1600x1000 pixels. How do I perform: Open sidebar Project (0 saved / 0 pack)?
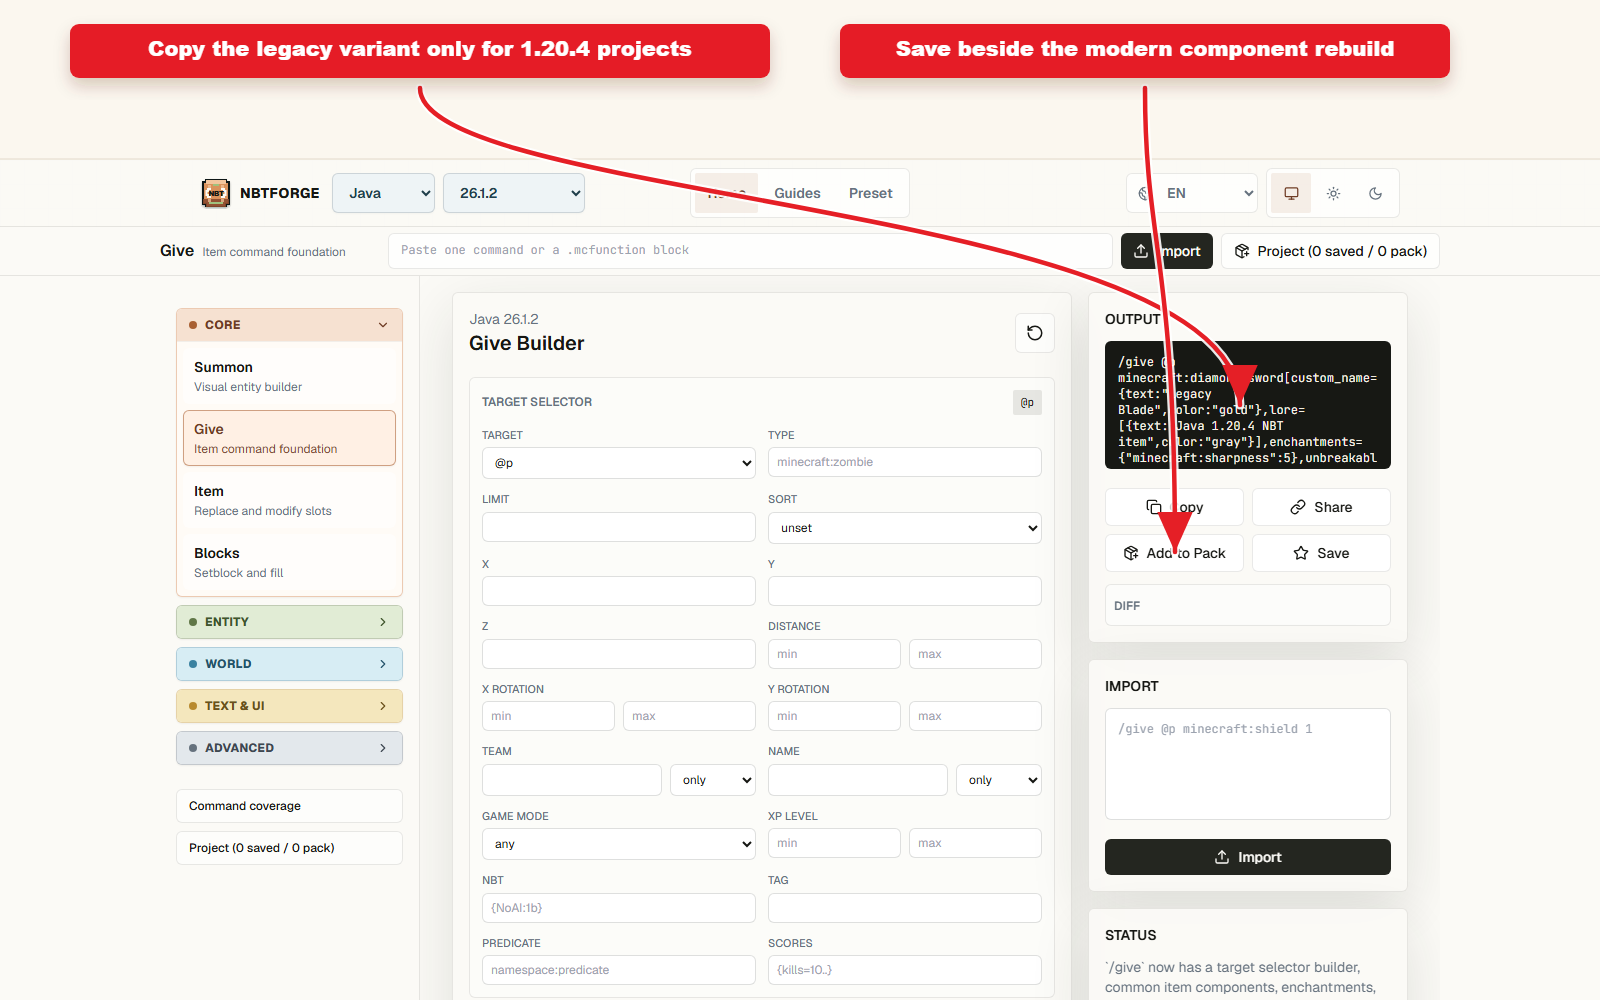coord(289,848)
